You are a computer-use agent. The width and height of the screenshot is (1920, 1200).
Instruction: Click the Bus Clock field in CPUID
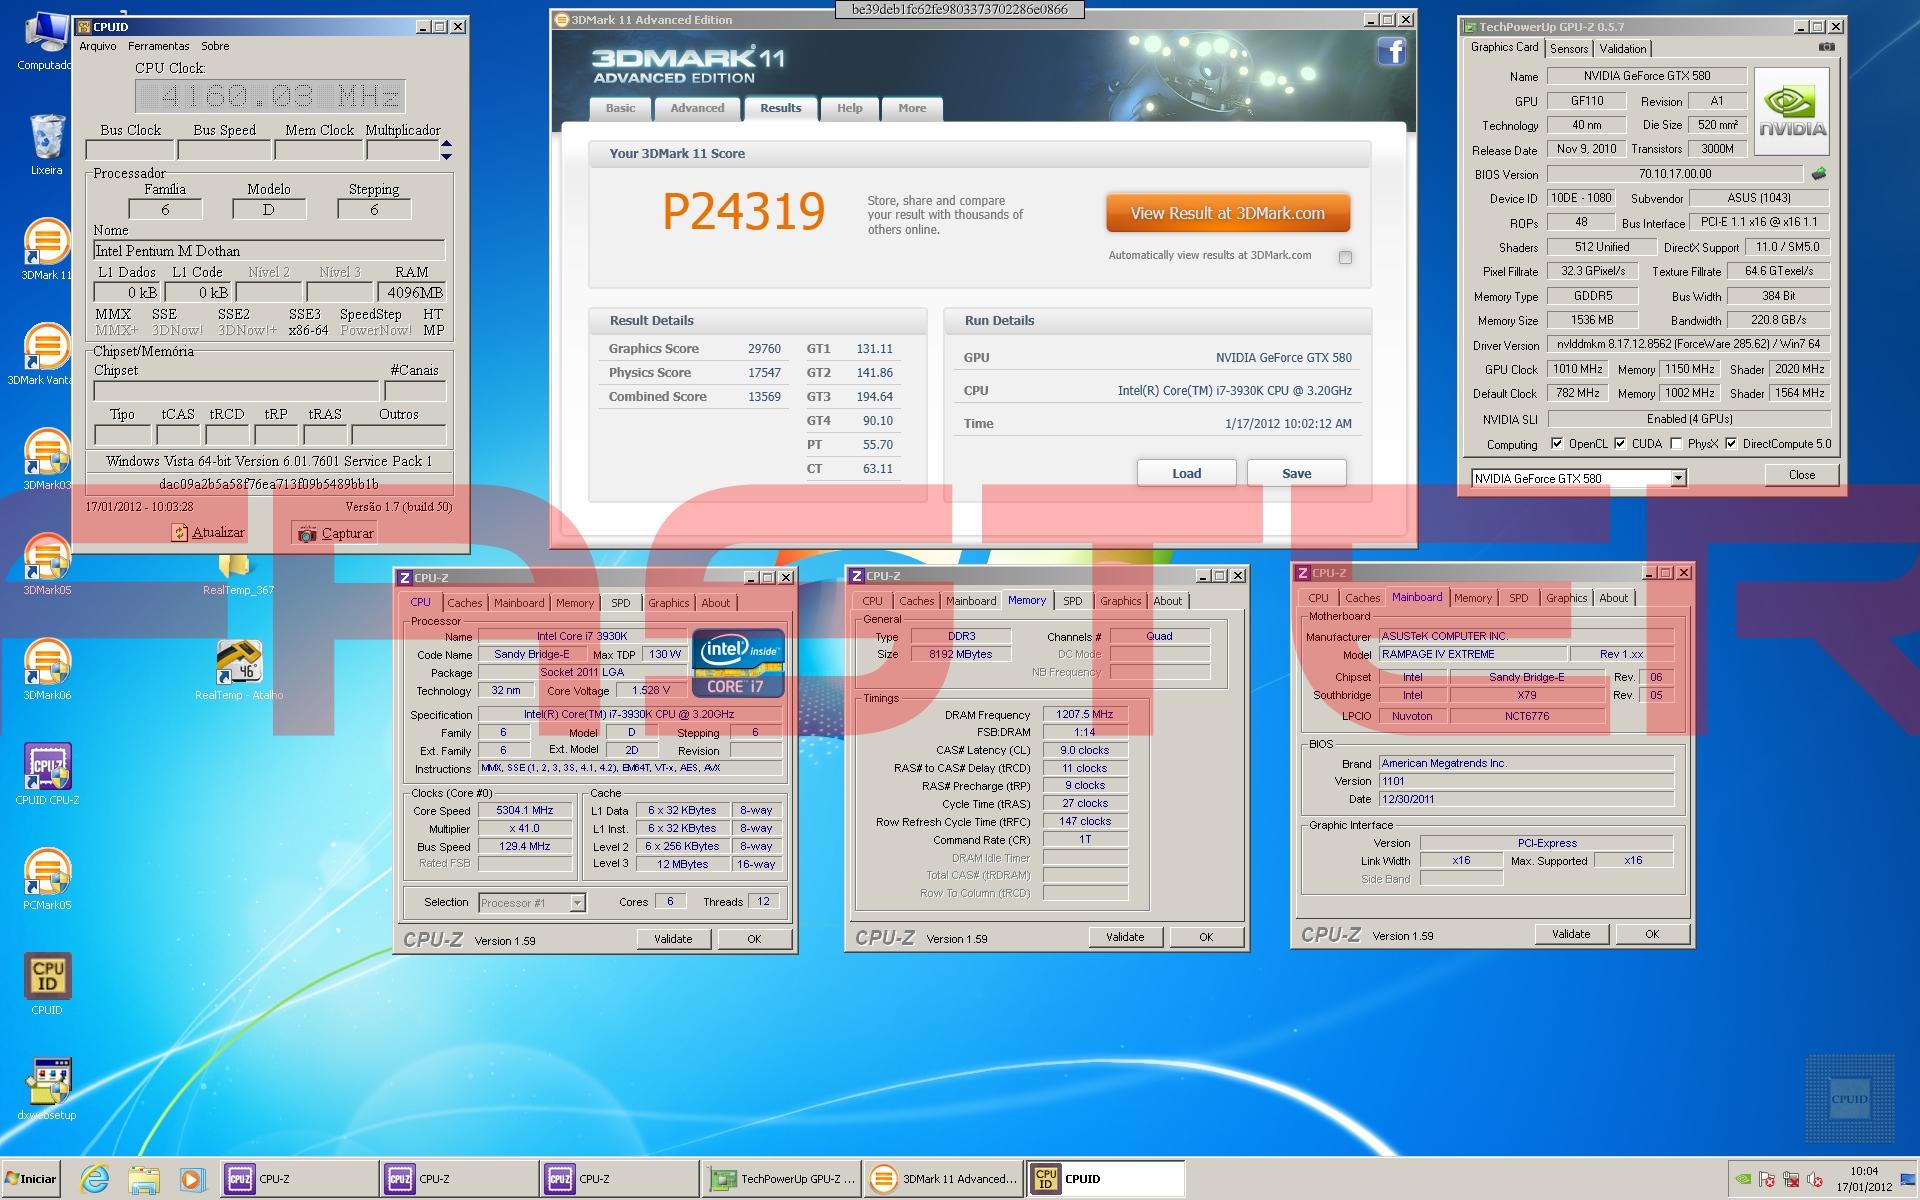pyautogui.click(x=130, y=151)
